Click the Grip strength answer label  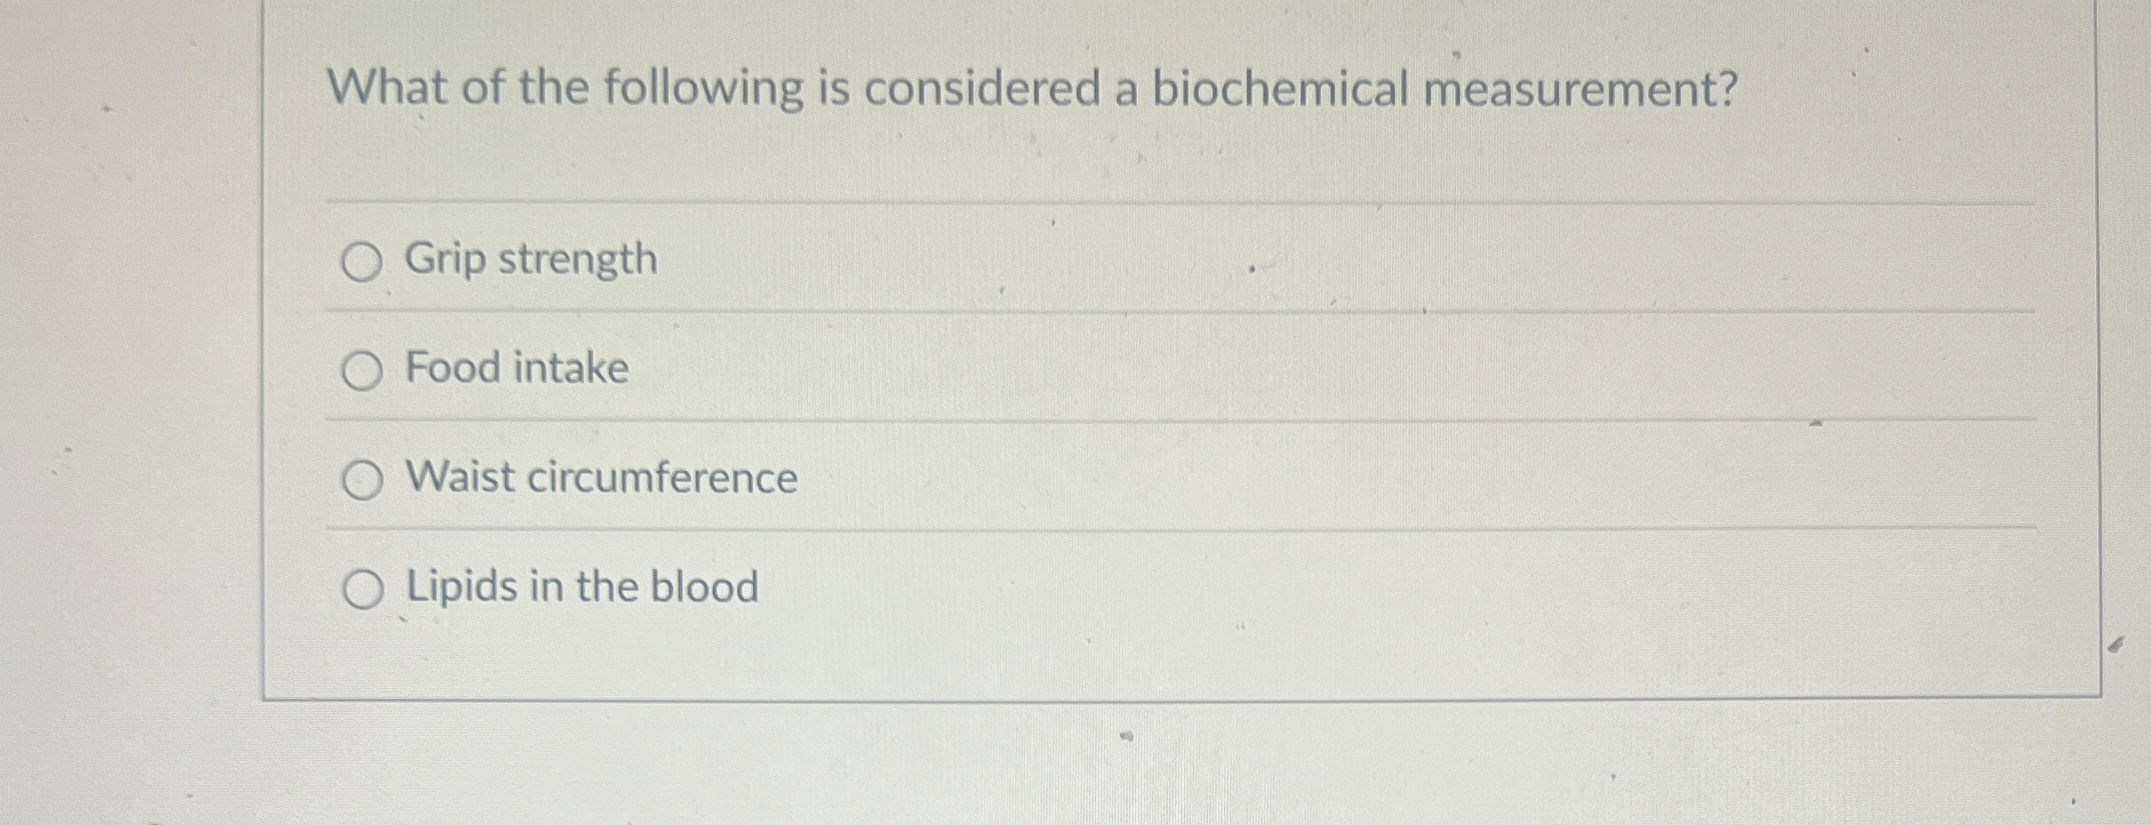pyautogui.click(x=530, y=260)
